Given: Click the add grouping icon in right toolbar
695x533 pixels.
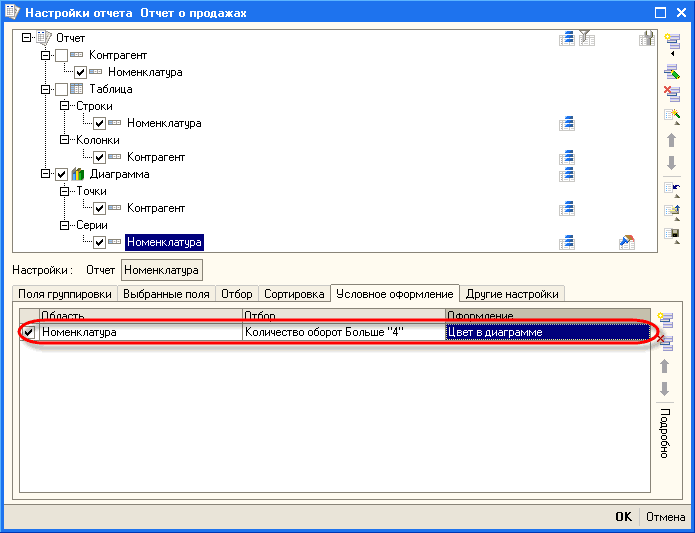Looking at the screenshot, I should click(x=671, y=42).
